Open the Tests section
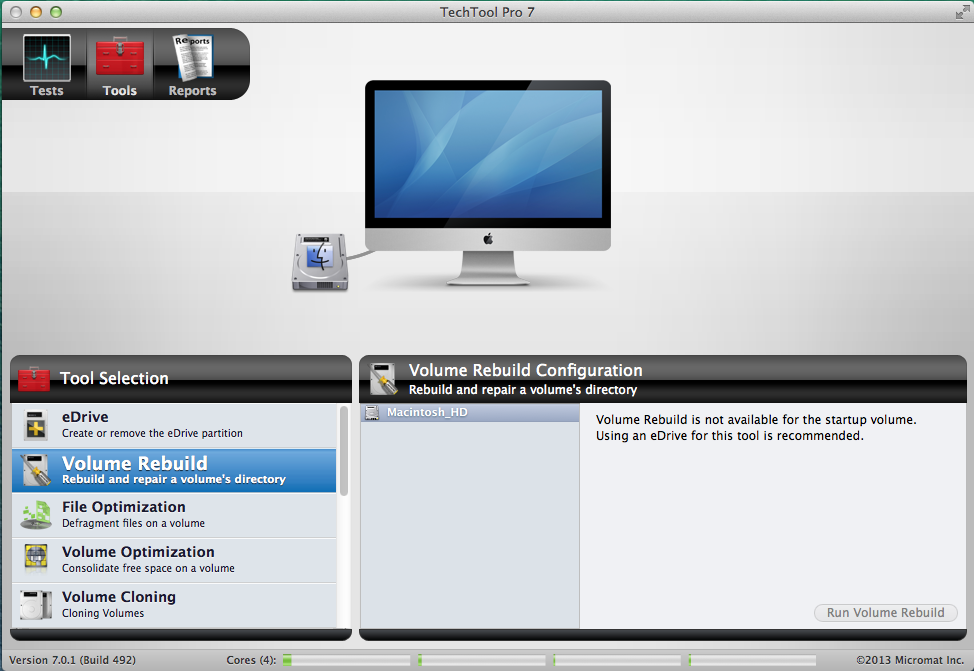The image size is (974, 671). 47,65
